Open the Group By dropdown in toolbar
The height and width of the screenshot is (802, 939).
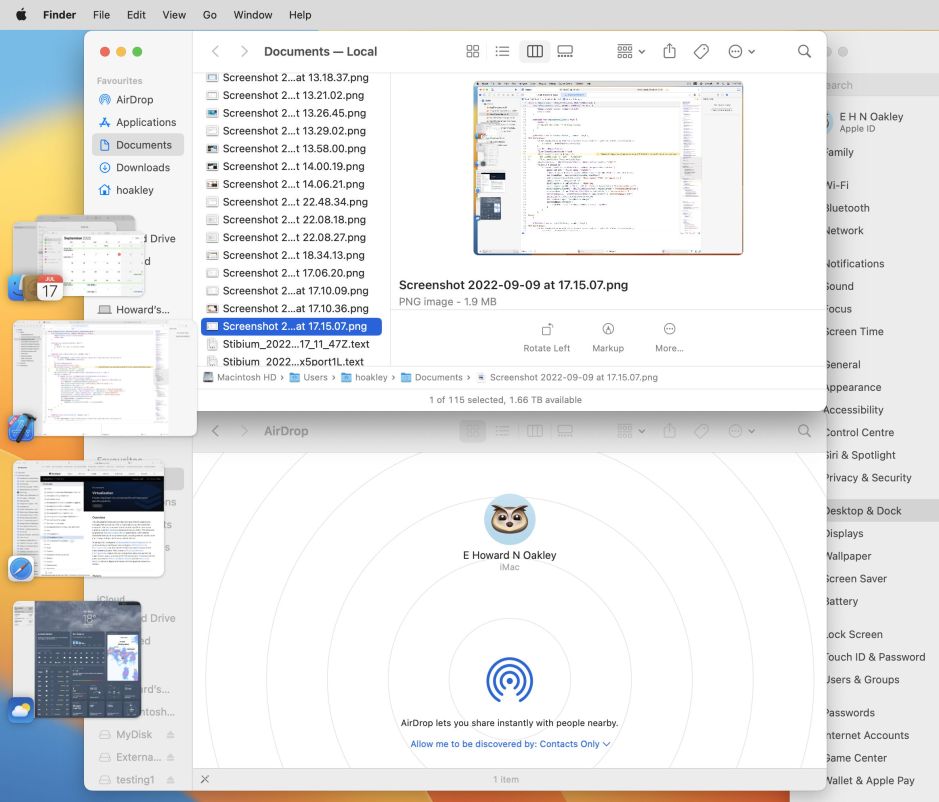pyautogui.click(x=630, y=51)
